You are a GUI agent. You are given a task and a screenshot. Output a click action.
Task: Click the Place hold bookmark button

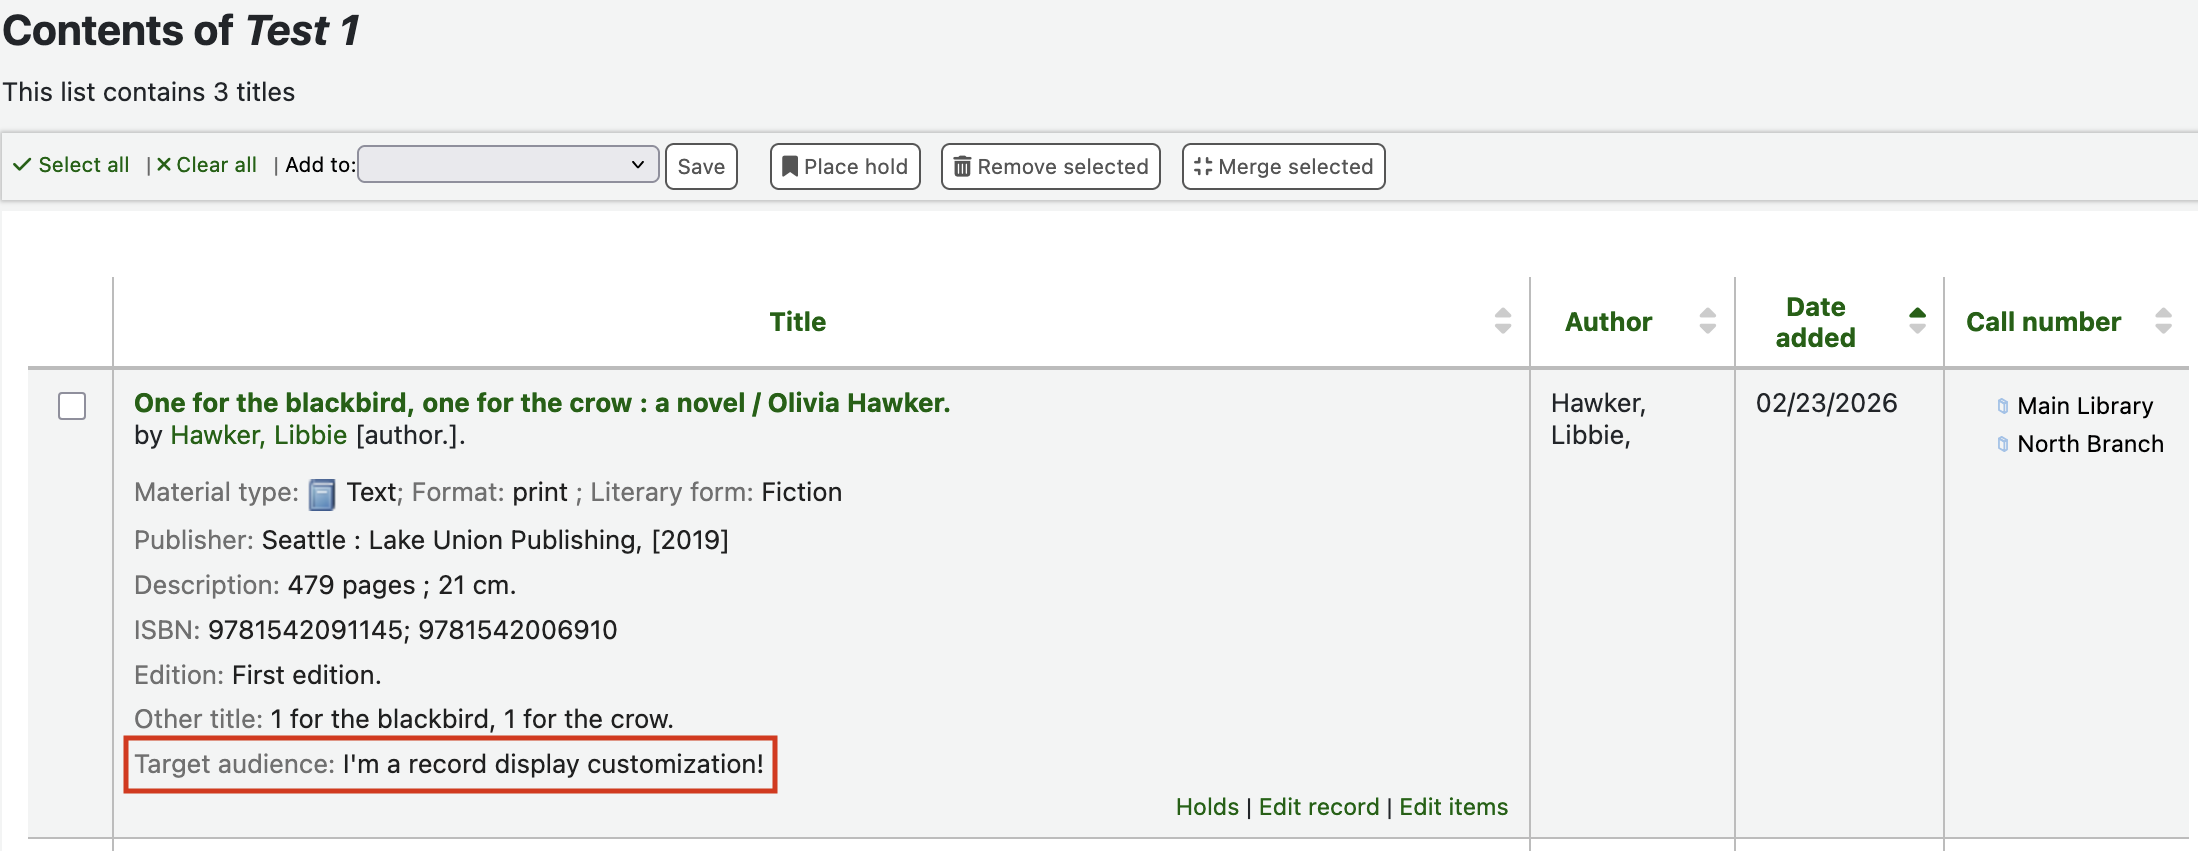point(845,166)
